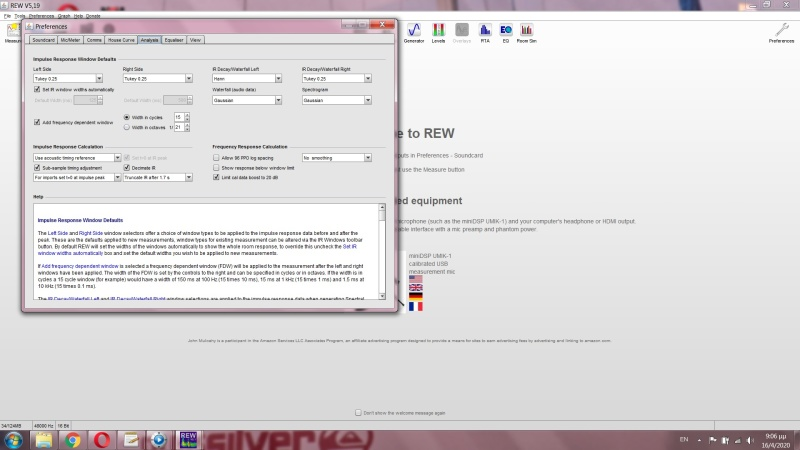This screenshot has width=800, height=450.
Task: Open the Generator tool
Action: (x=413, y=32)
